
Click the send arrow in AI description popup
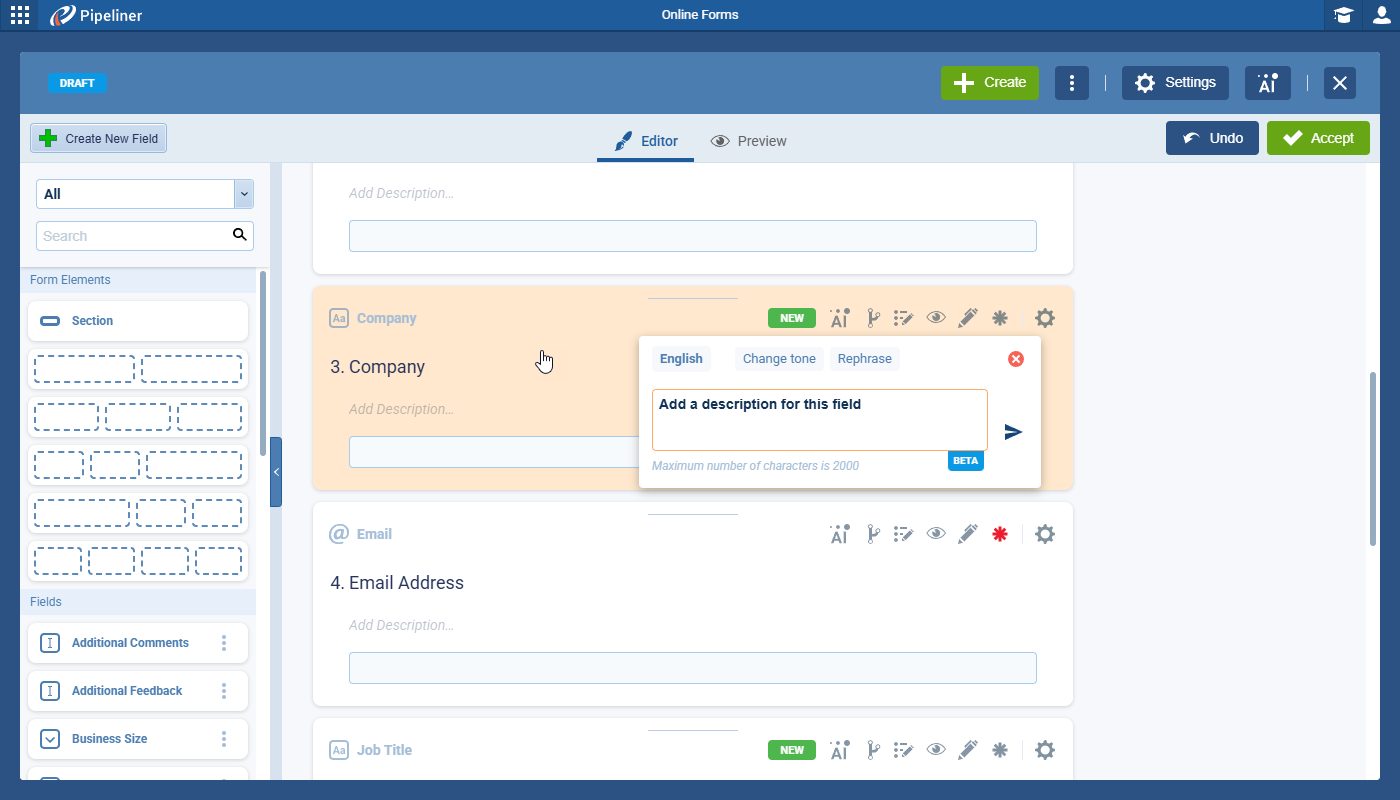(x=1013, y=432)
